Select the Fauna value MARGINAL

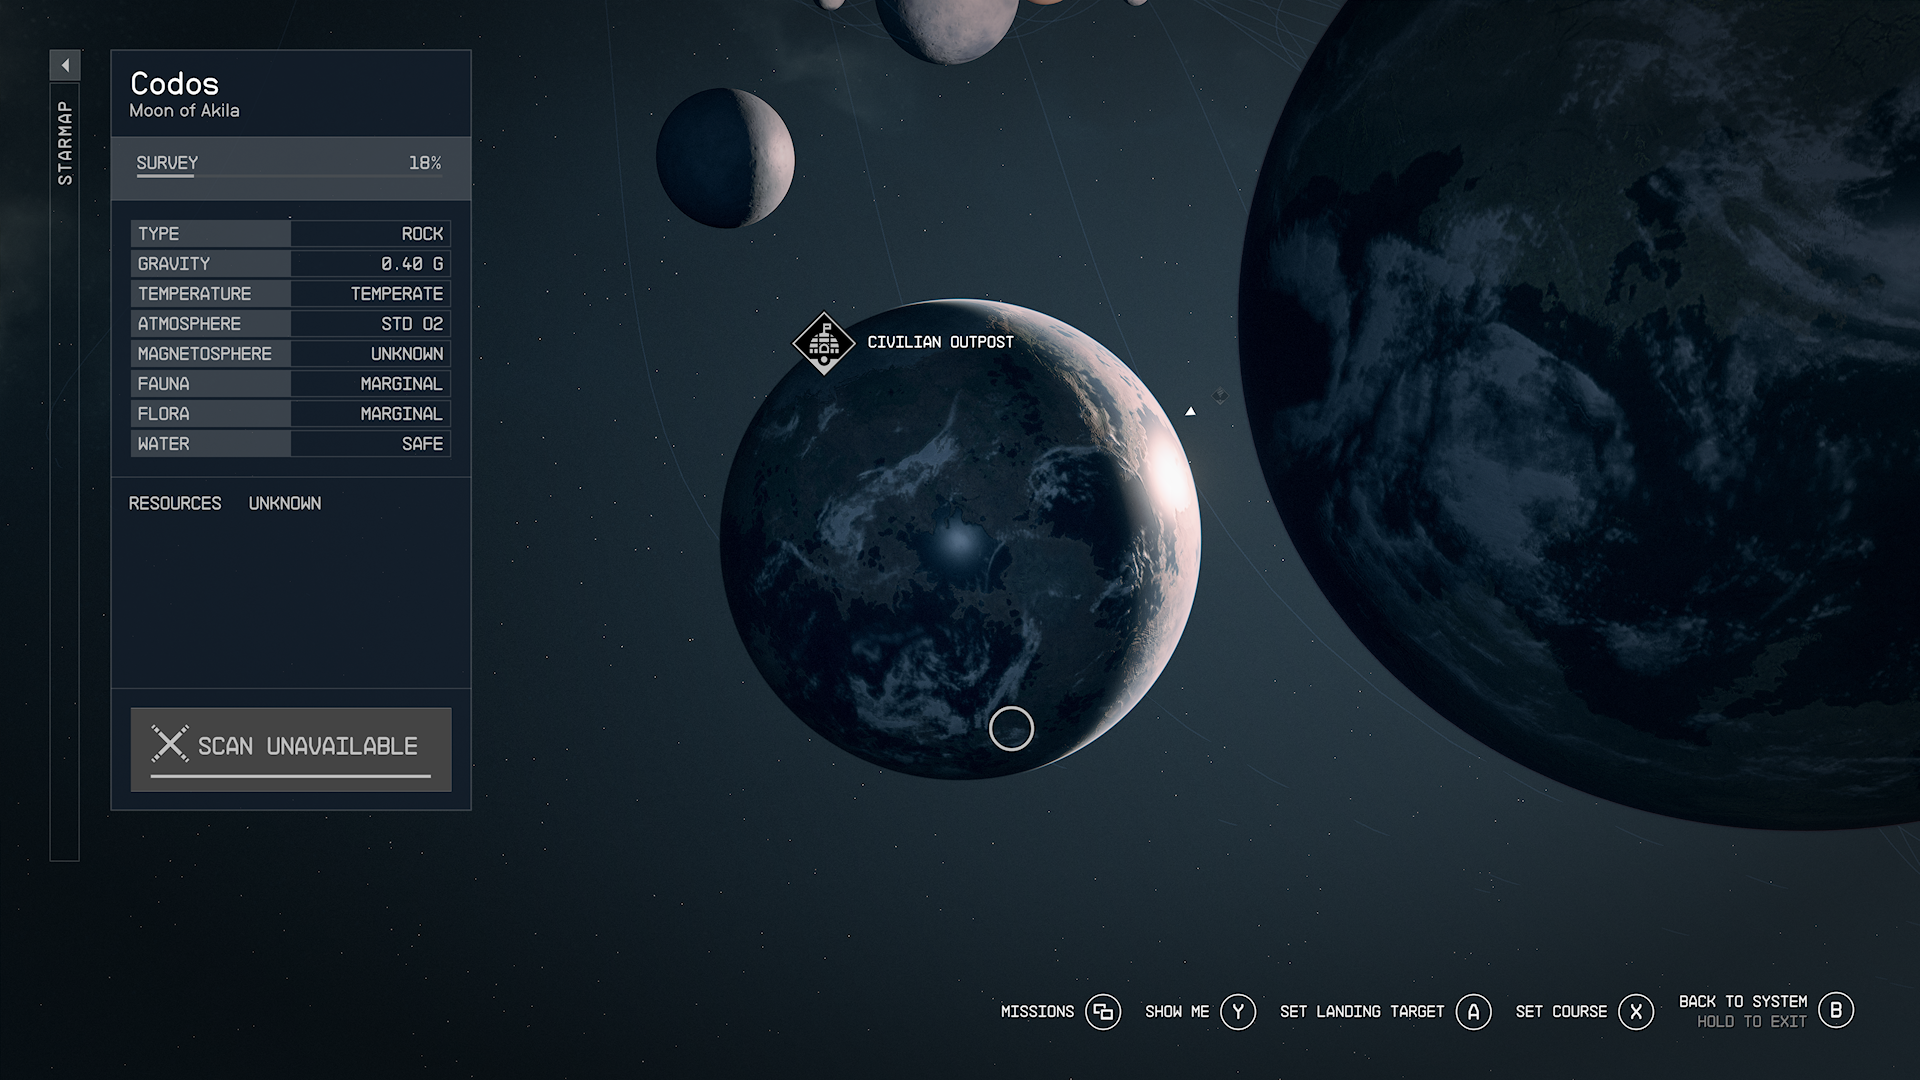click(x=402, y=384)
